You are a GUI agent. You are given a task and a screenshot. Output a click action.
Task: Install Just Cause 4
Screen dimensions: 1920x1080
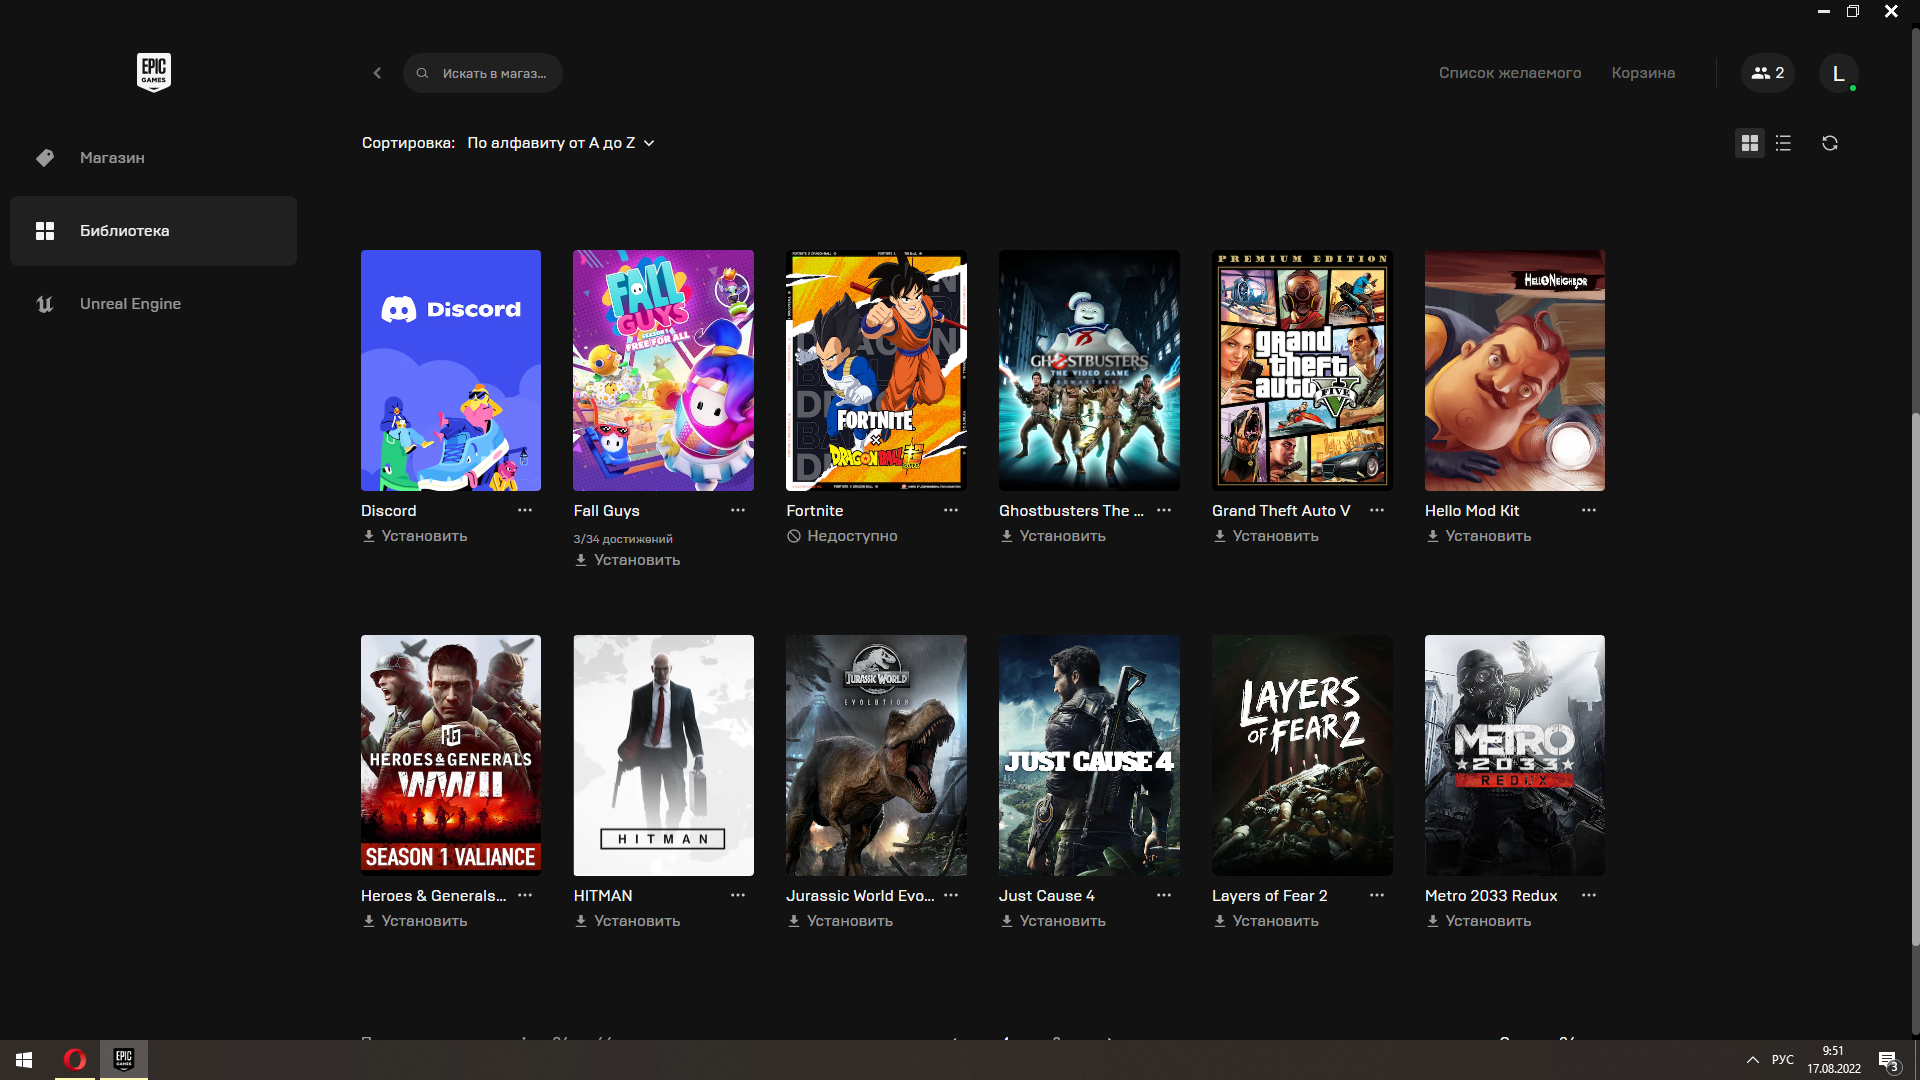click(x=1052, y=921)
